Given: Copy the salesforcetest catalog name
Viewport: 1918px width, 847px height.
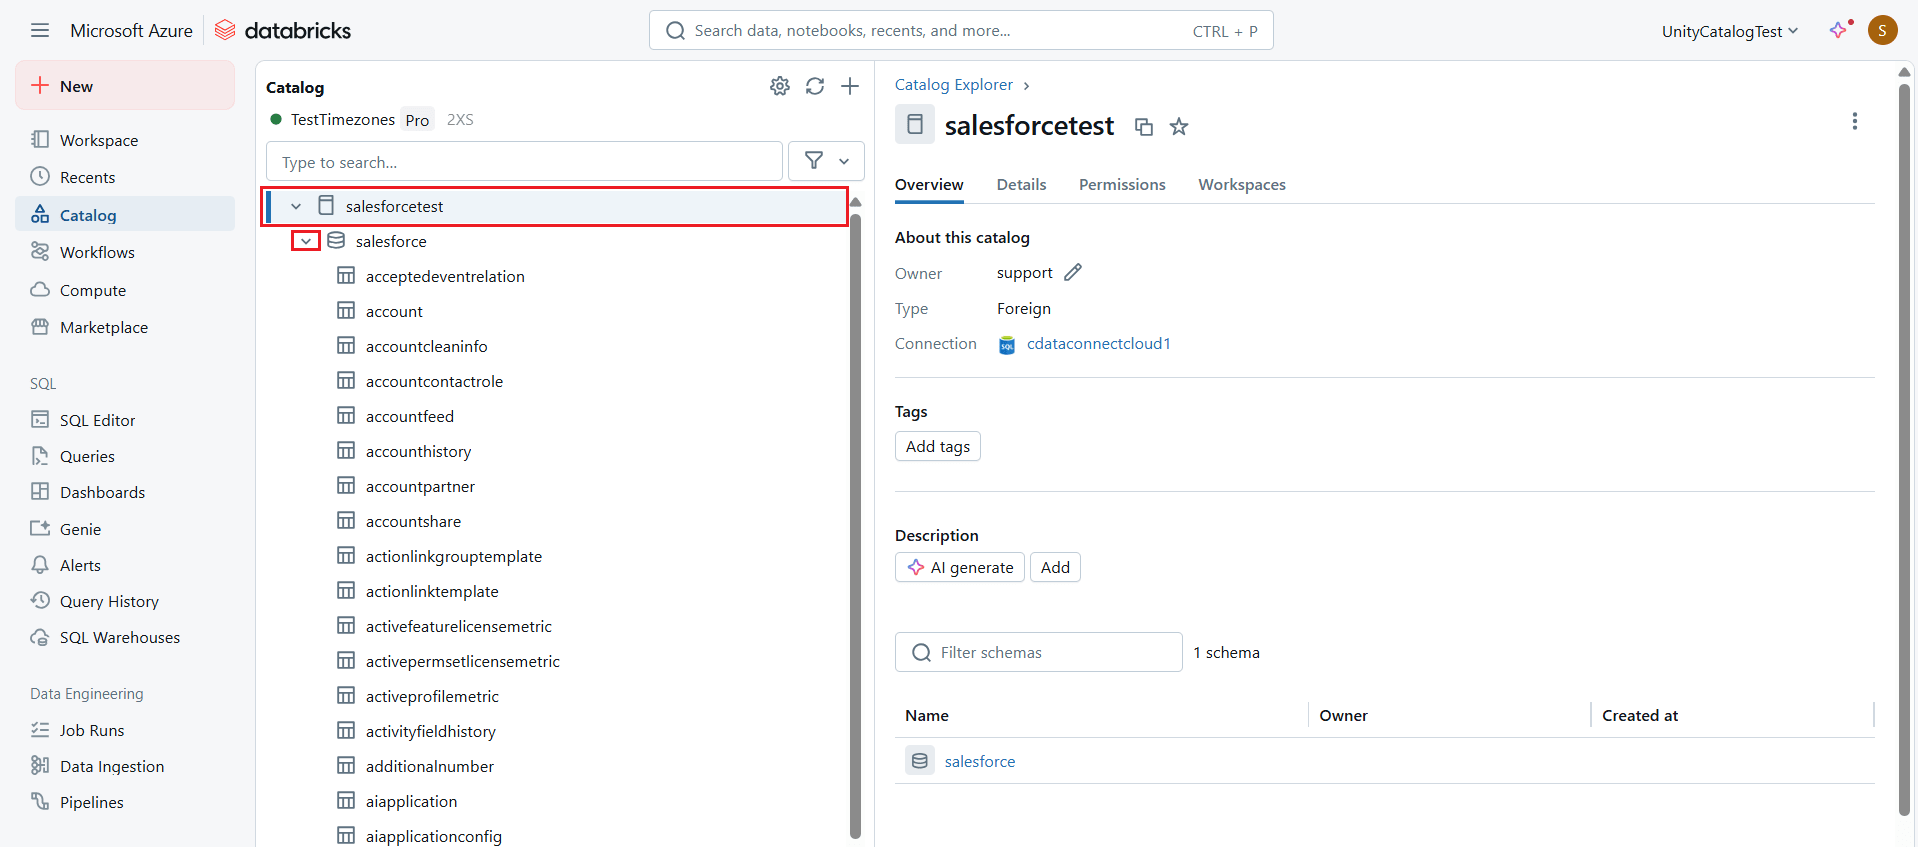Looking at the screenshot, I should click(1144, 127).
